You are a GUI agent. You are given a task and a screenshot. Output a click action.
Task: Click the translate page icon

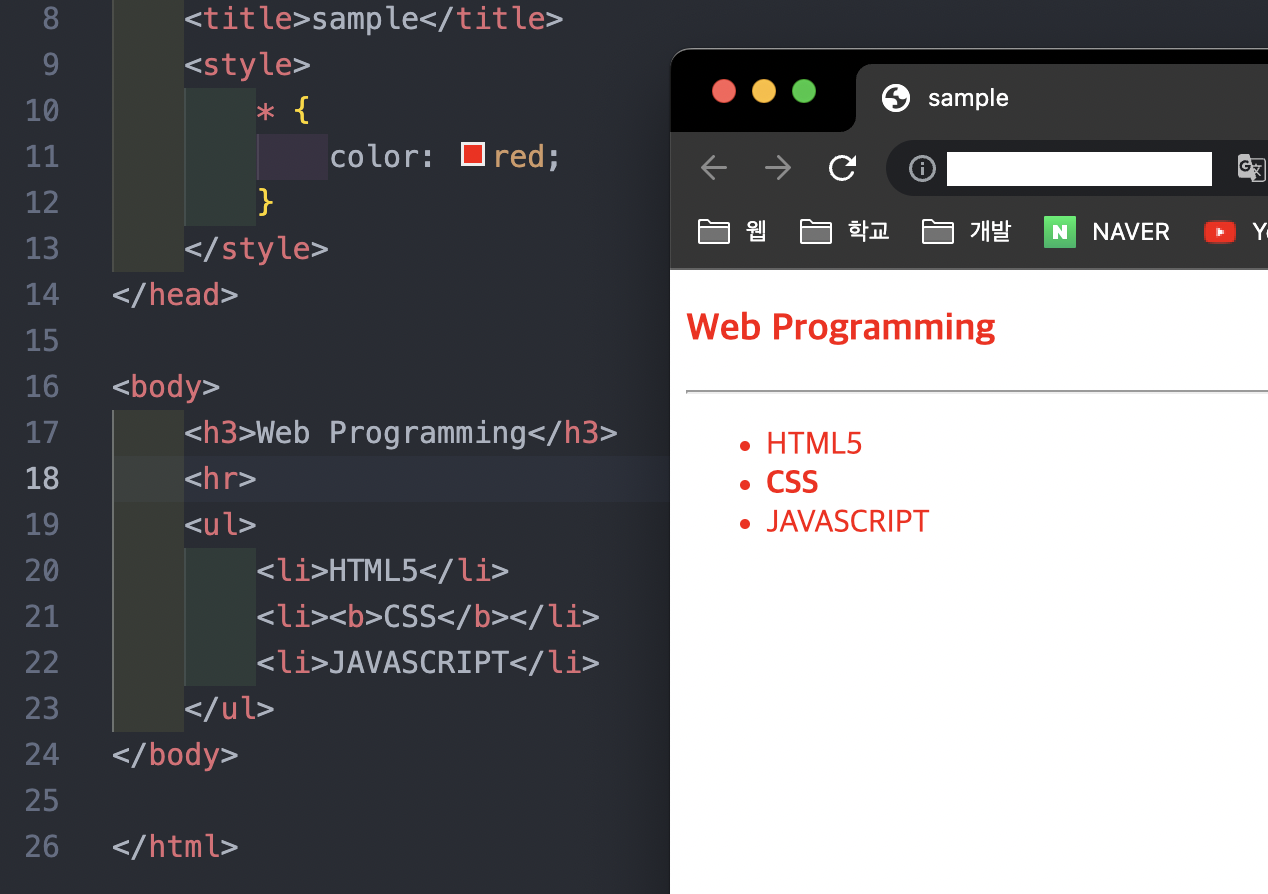click(1251, 168)
